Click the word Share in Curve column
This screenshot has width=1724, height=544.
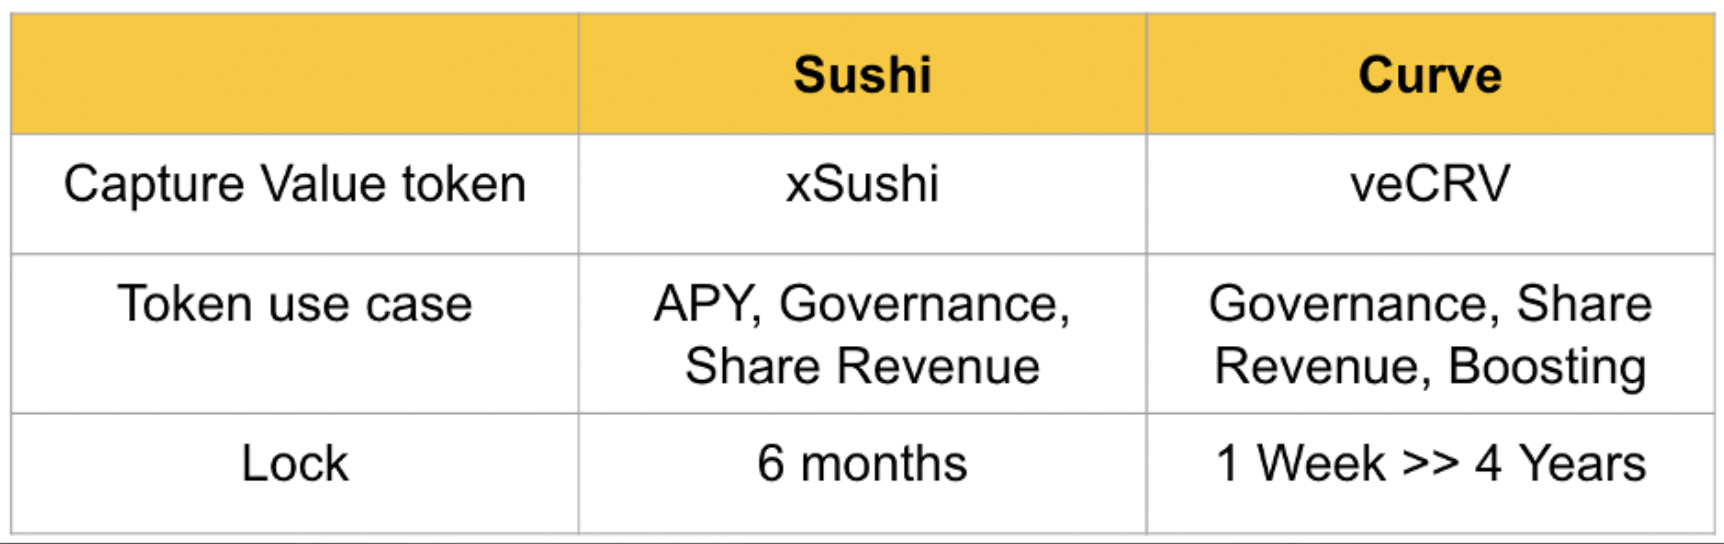[x=1584, y=304]
